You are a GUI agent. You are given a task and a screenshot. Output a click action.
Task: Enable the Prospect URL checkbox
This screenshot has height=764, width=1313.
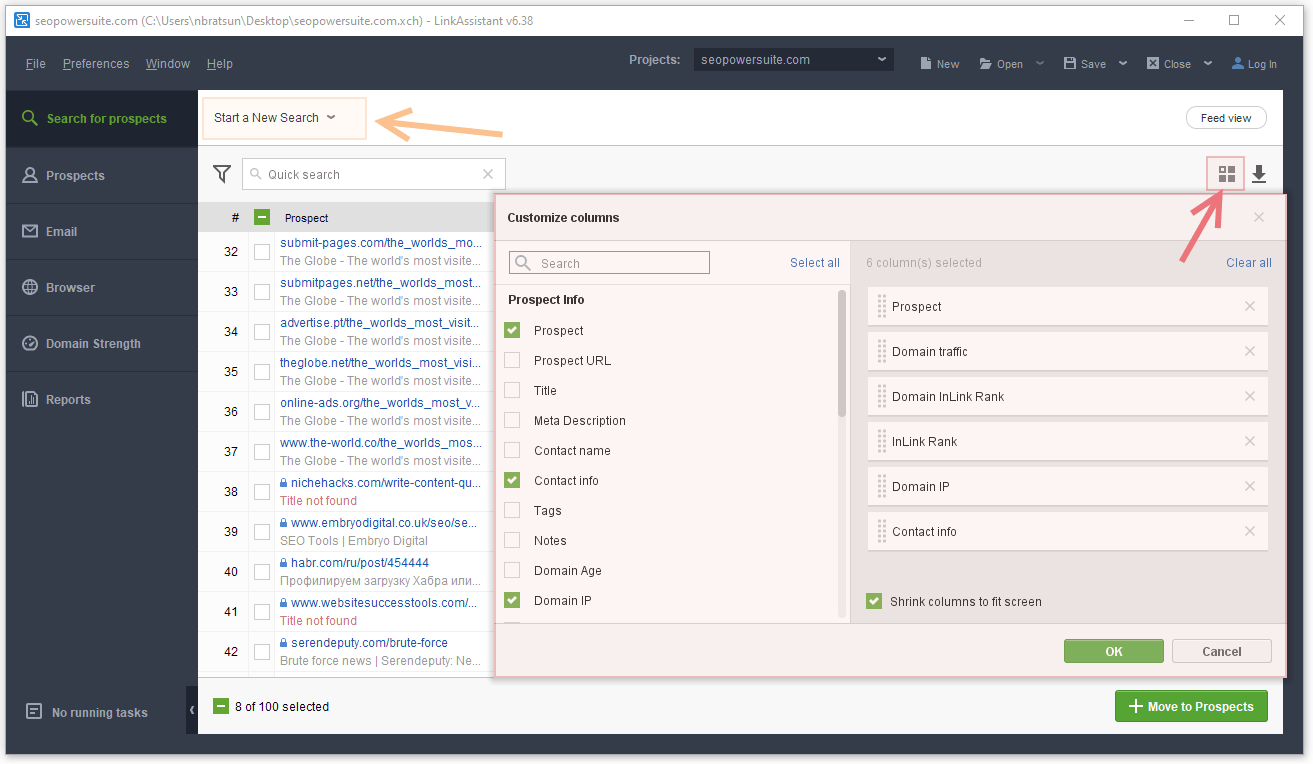pos(512,361)
